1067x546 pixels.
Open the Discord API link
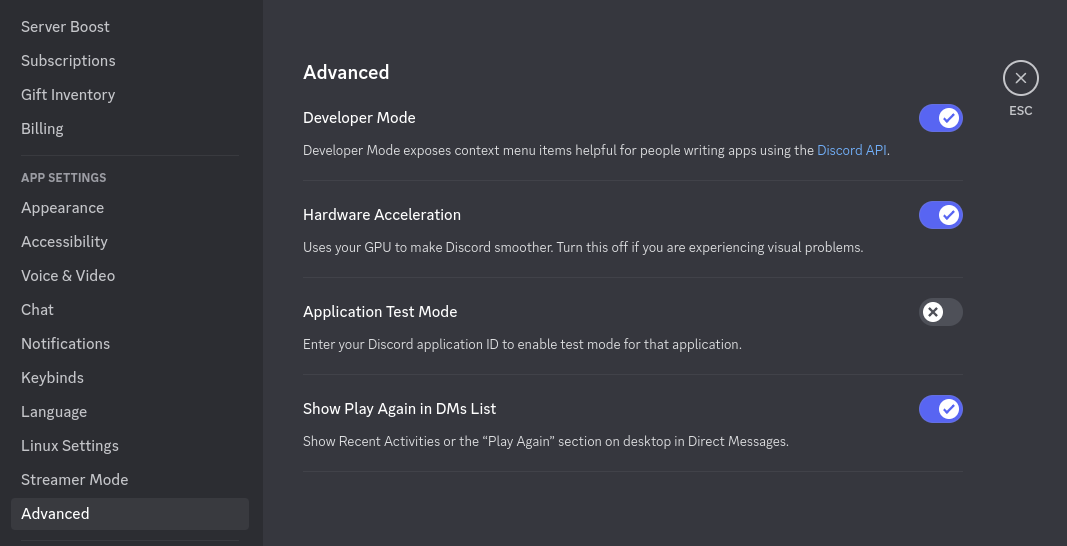(851, 150)
